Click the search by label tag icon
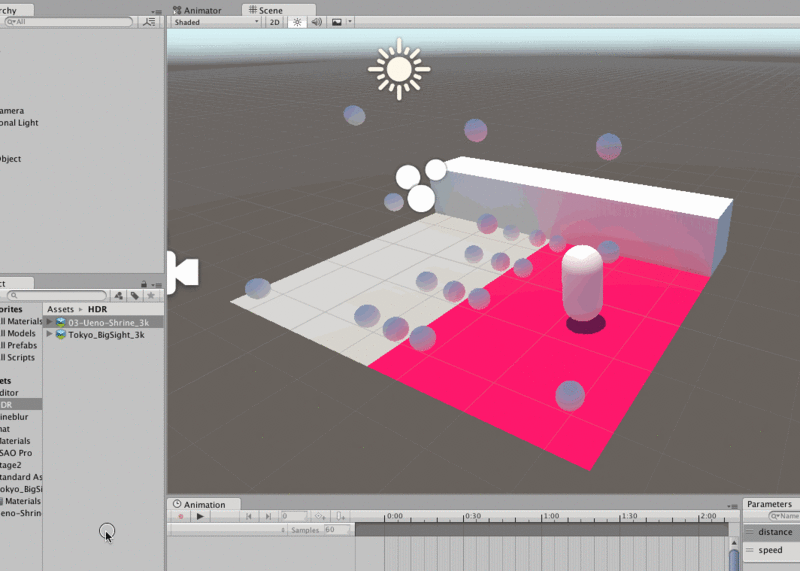The height and width of the screenshot is (571, 800). click(135, 295)
